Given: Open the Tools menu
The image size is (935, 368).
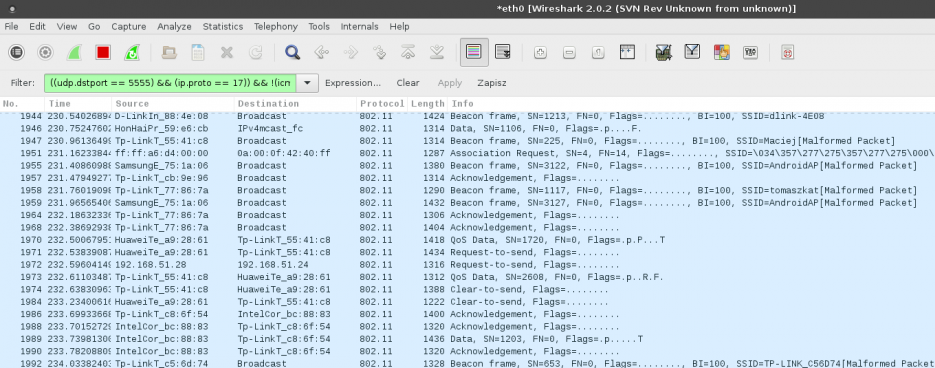Looking at the screenshot, I should pos(319,26).
